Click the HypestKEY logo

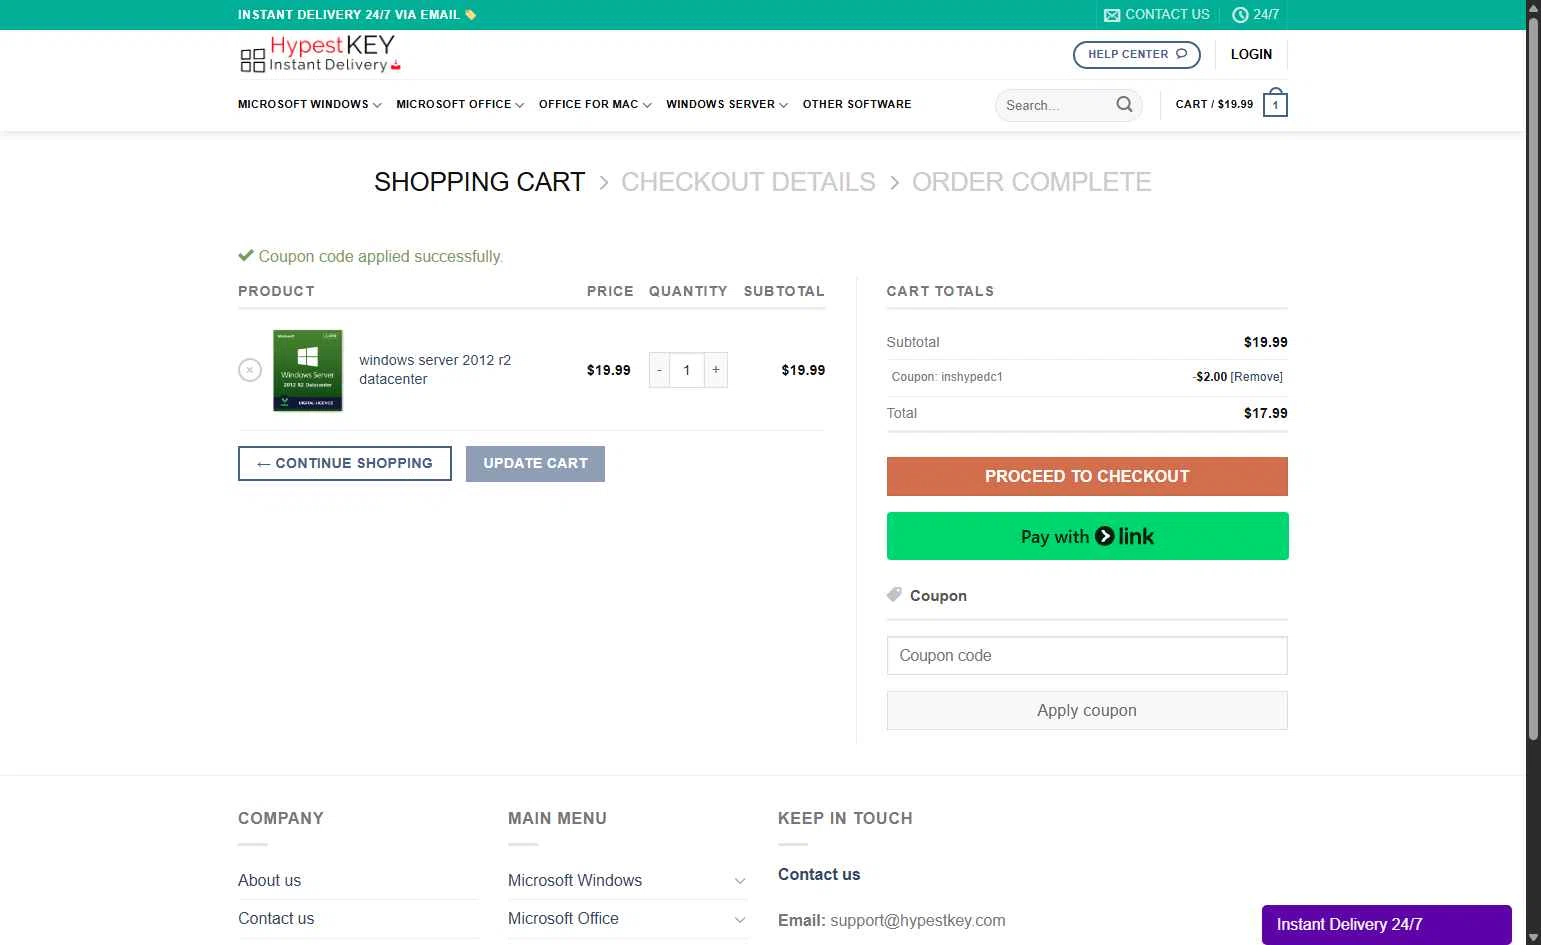click(320, 54)
